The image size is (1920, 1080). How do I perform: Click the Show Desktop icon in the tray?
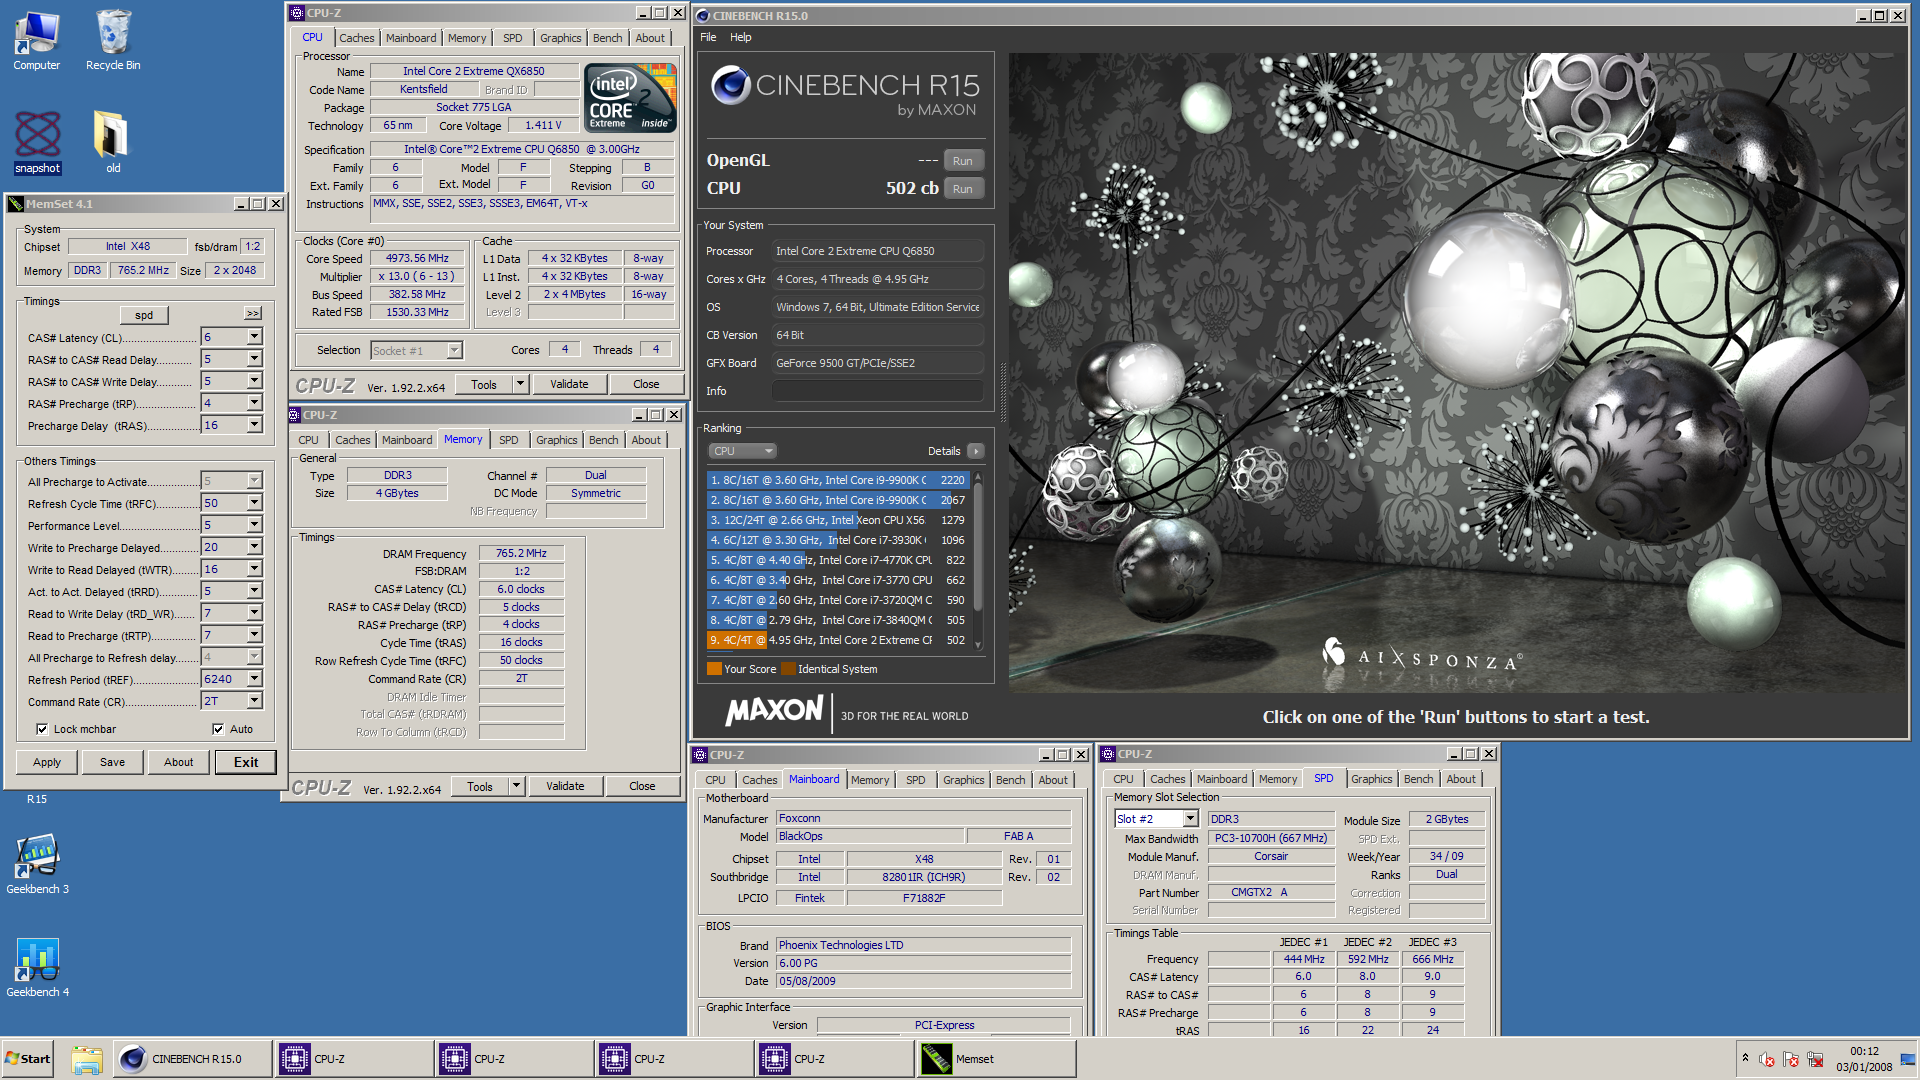coord(1908,1059)
